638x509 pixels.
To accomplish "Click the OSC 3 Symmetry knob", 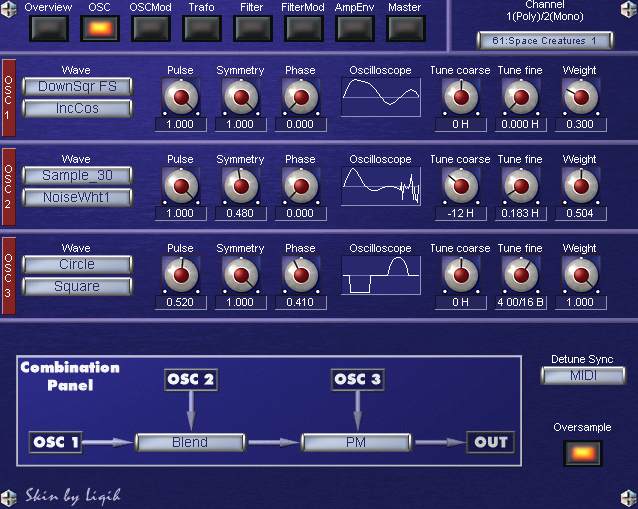I will pos(240,275).
